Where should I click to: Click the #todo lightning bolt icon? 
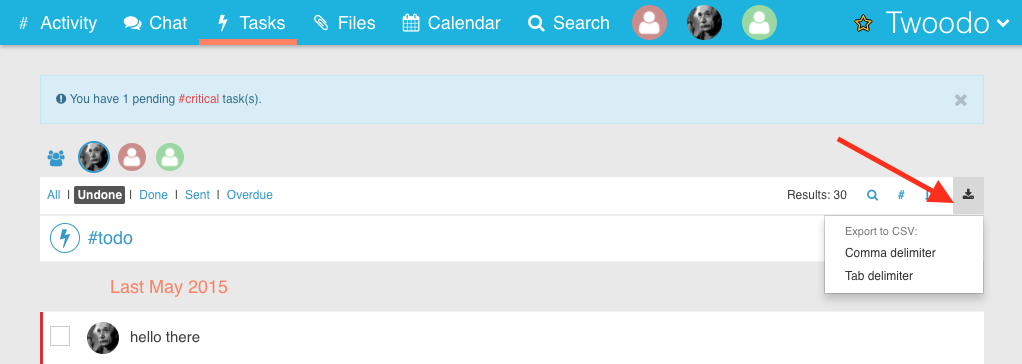click(65, 238)
